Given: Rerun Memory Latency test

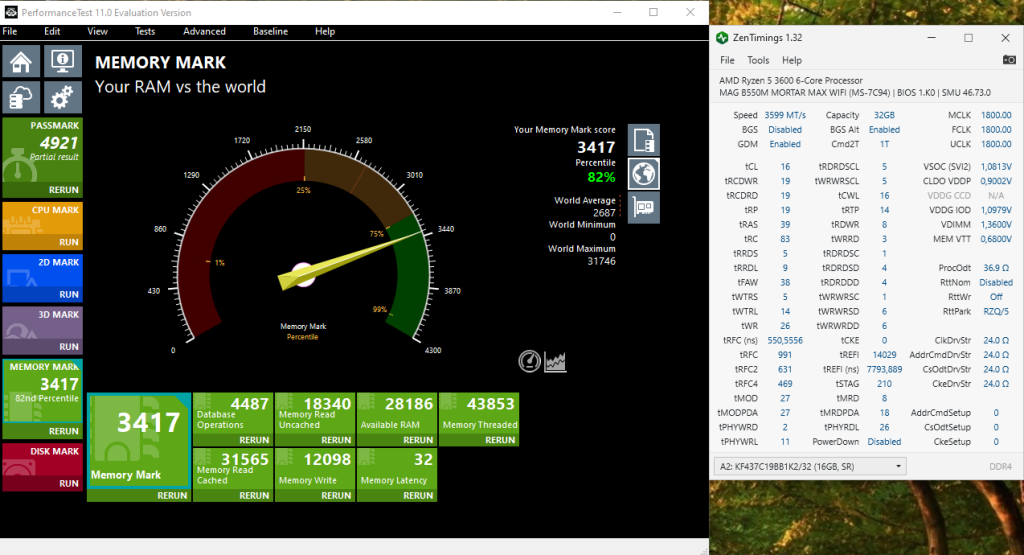Looking at the screenshot, I should click(x=418, y=496).
